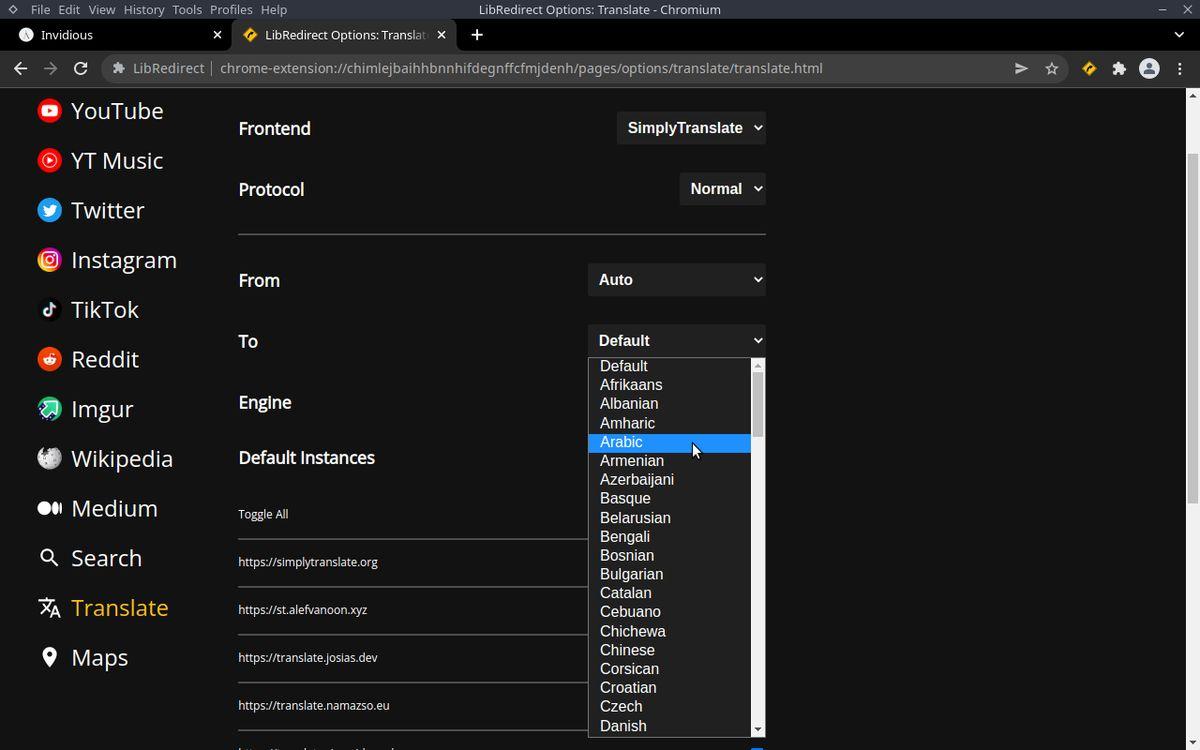Close the LibRedirect Options tab

(441, 35)
